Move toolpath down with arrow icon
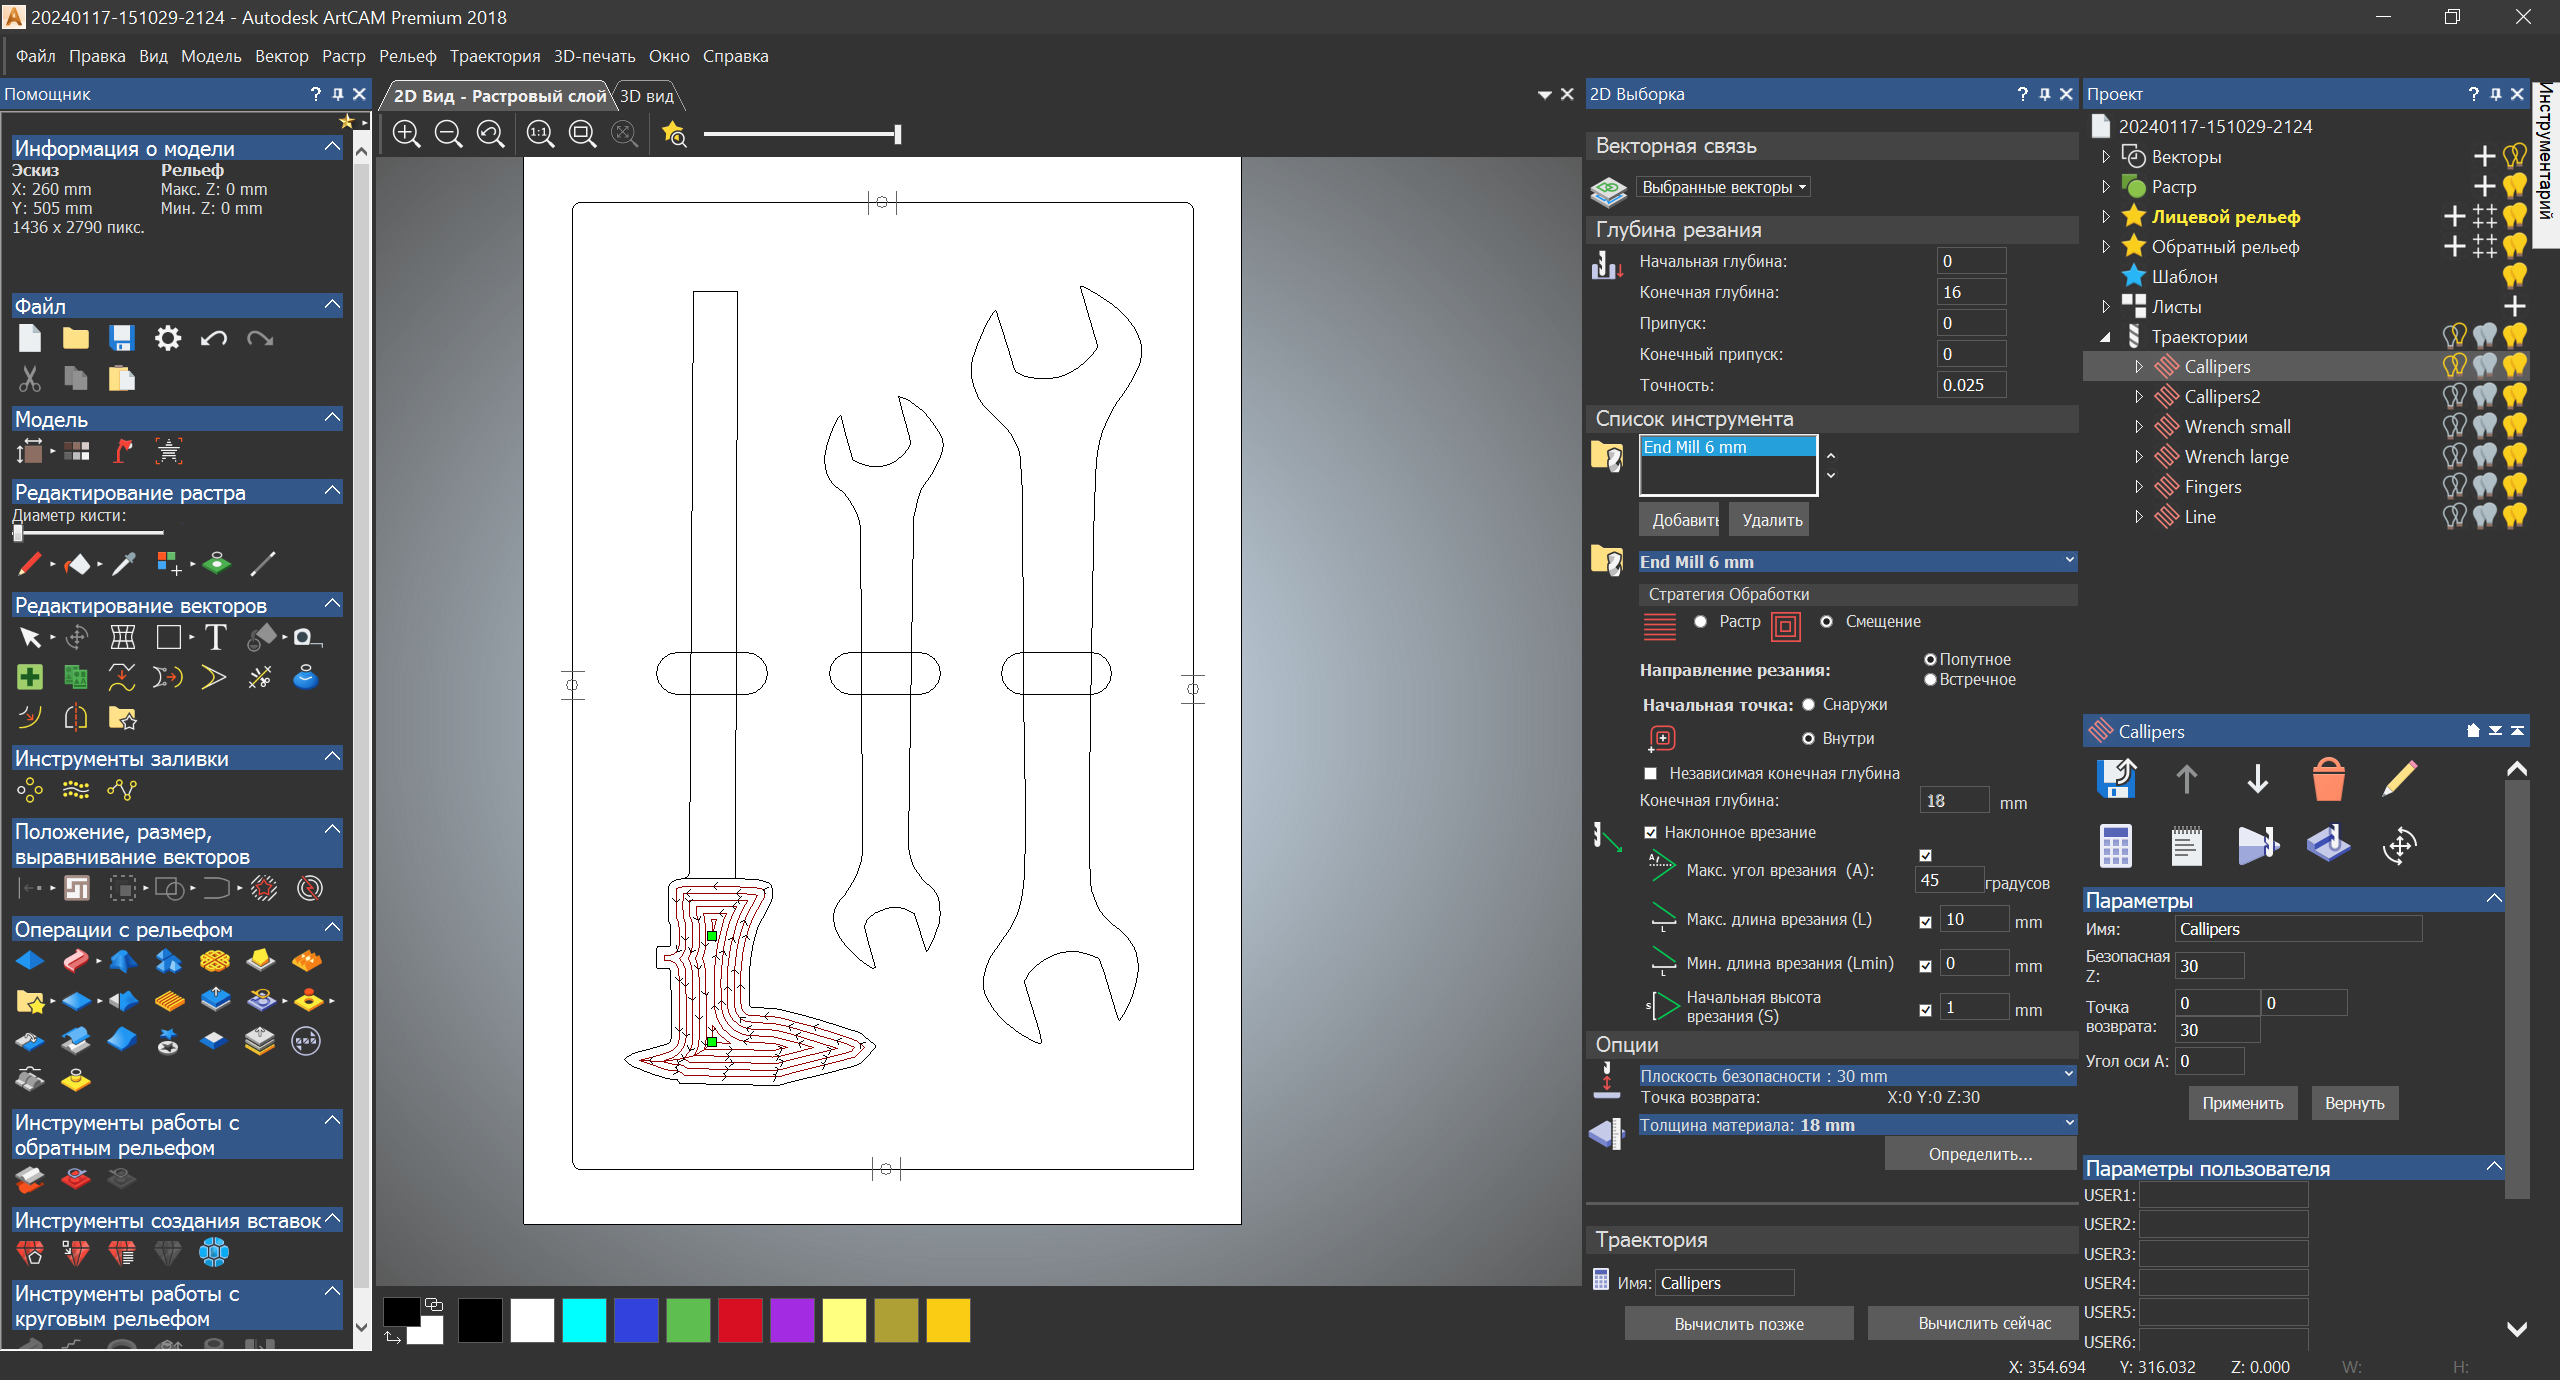Image resolution: width=2560 pixels, height=1380 pixels. [2257, 779]
